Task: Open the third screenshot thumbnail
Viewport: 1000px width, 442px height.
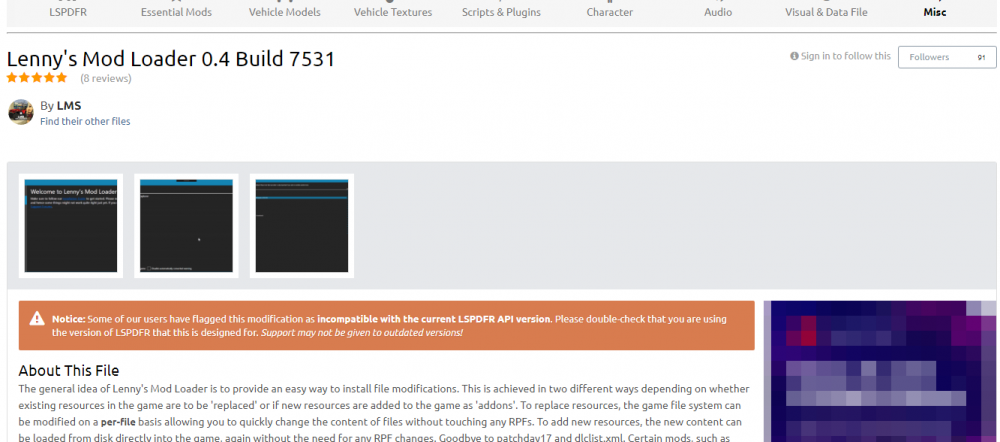Action: pyautogui.click(x=302, y=226)
